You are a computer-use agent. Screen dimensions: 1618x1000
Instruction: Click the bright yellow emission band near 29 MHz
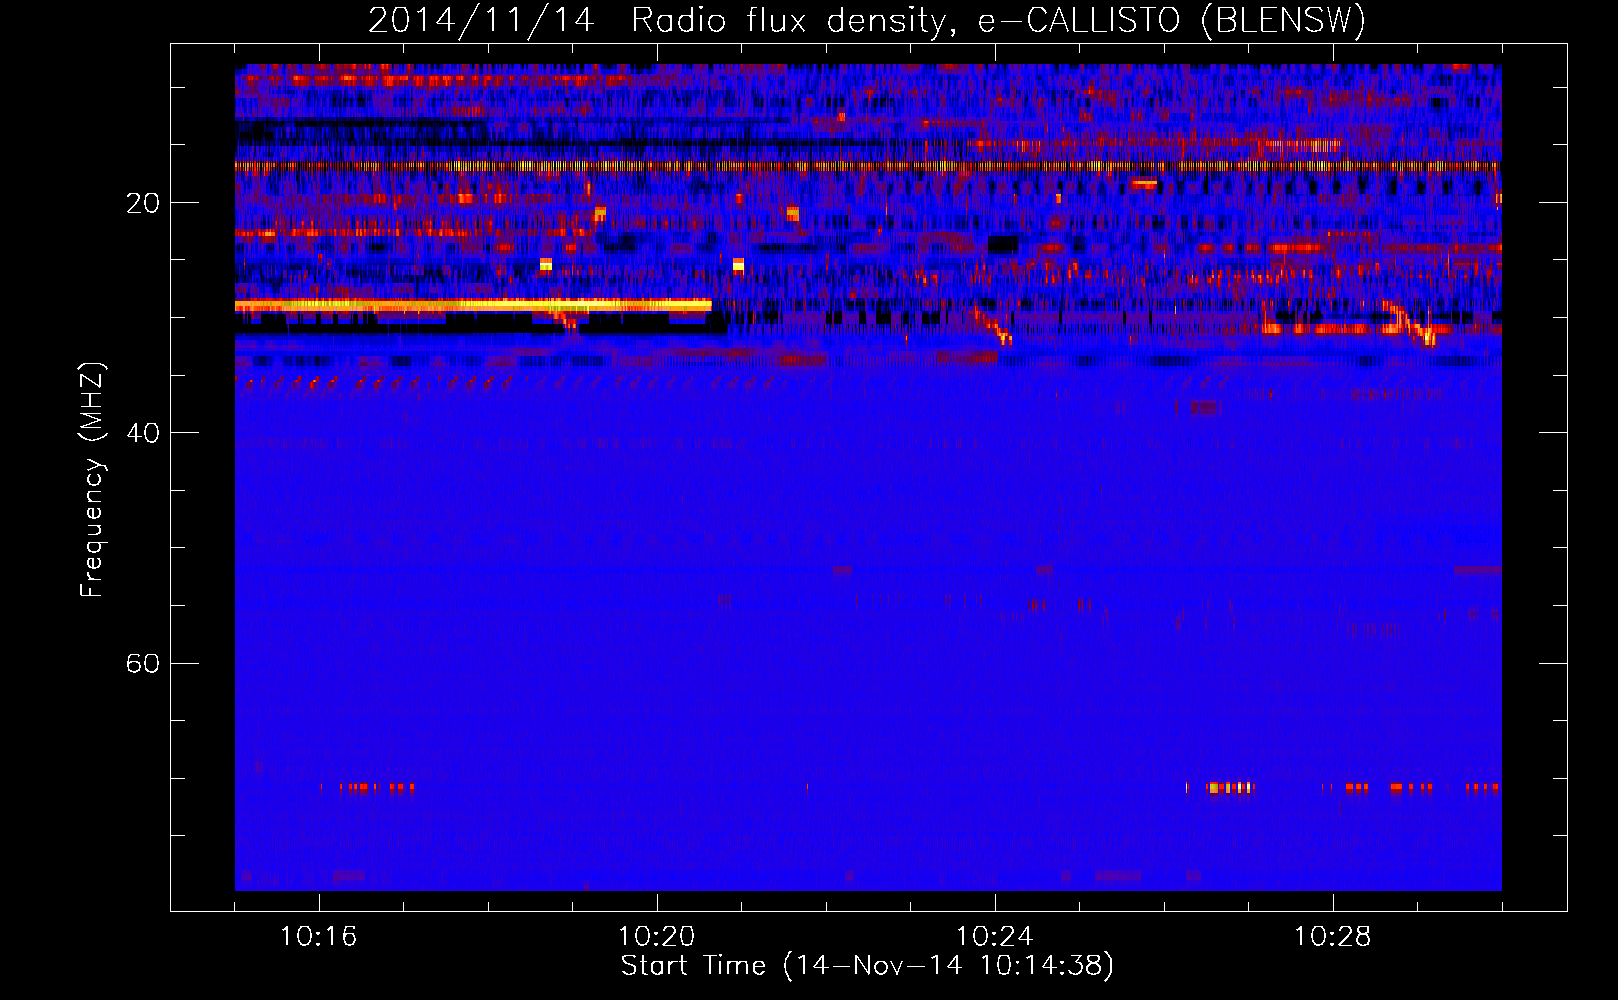pos(473,305)
